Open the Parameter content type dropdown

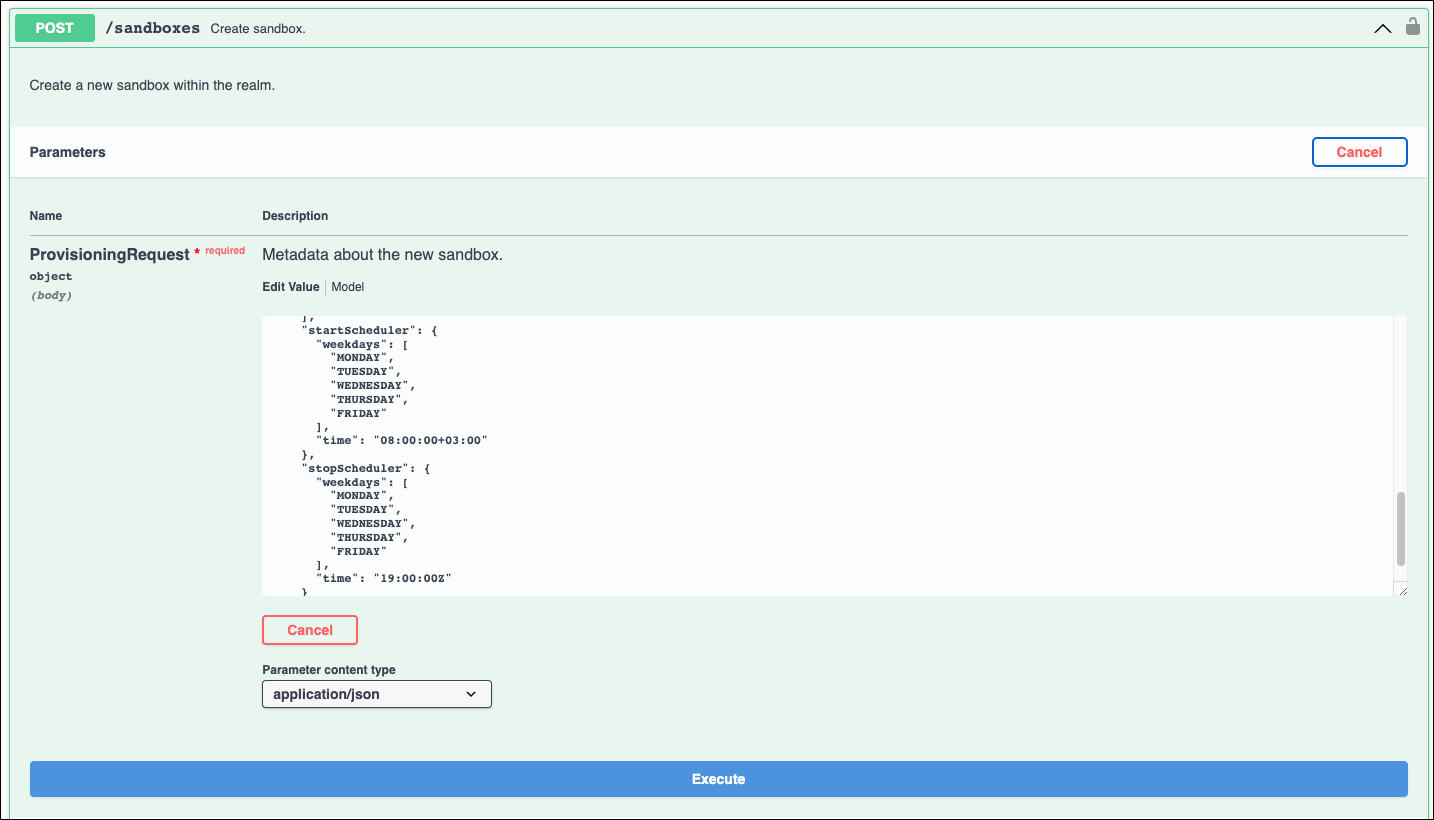coord(376,693)
